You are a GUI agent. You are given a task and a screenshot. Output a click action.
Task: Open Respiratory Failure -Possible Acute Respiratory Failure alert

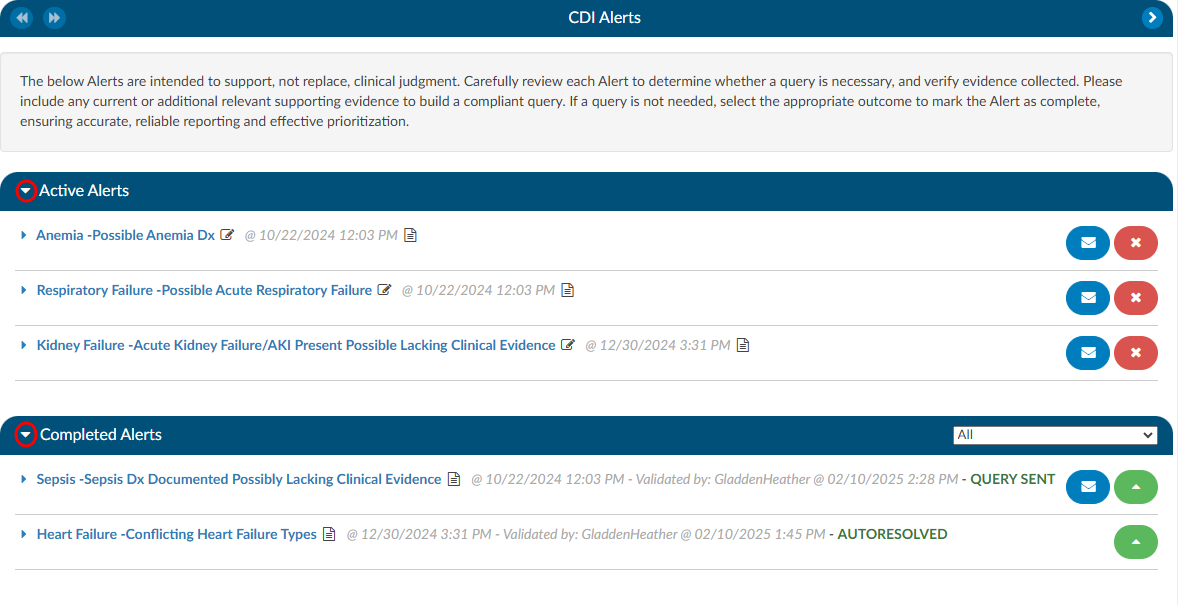[204, 290]
